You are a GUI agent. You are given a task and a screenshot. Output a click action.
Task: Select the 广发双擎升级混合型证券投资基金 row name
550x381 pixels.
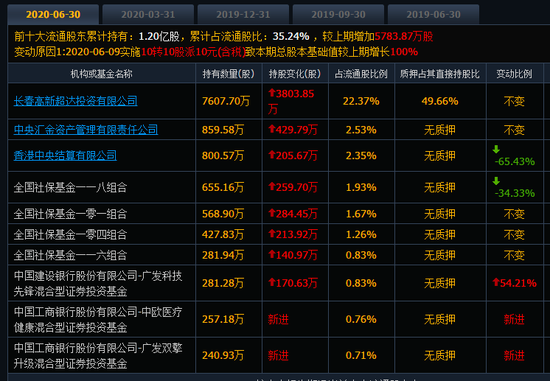click(x=98, y=356)
